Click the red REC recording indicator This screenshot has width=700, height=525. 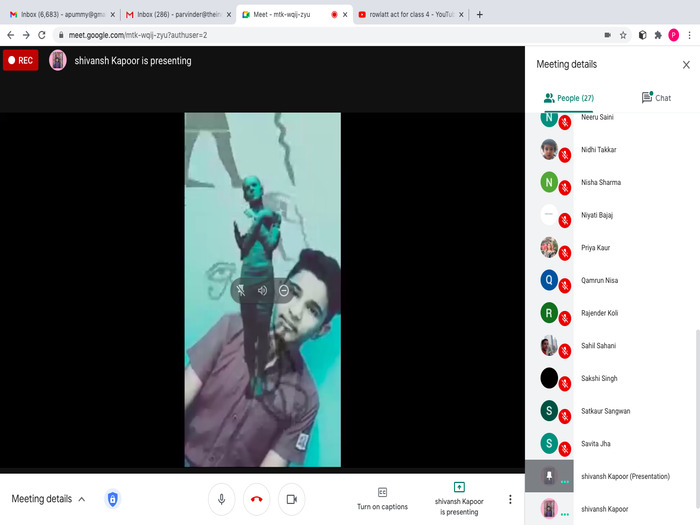(x=21, y=60)
